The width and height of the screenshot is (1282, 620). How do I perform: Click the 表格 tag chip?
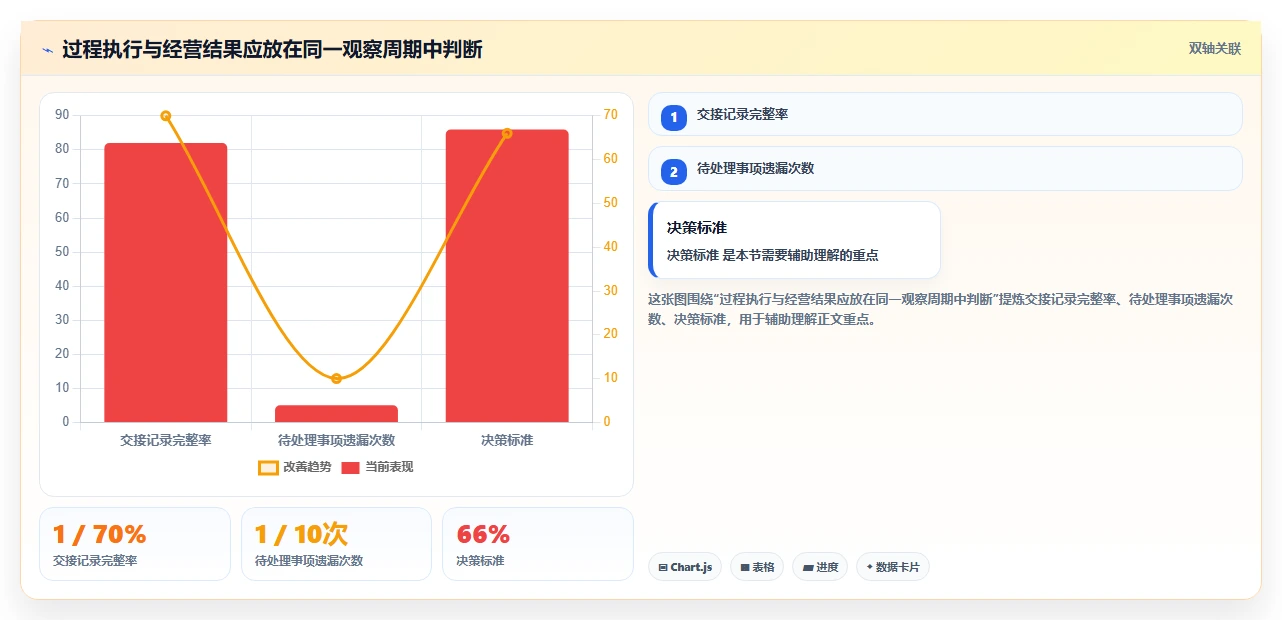point(757,567)
